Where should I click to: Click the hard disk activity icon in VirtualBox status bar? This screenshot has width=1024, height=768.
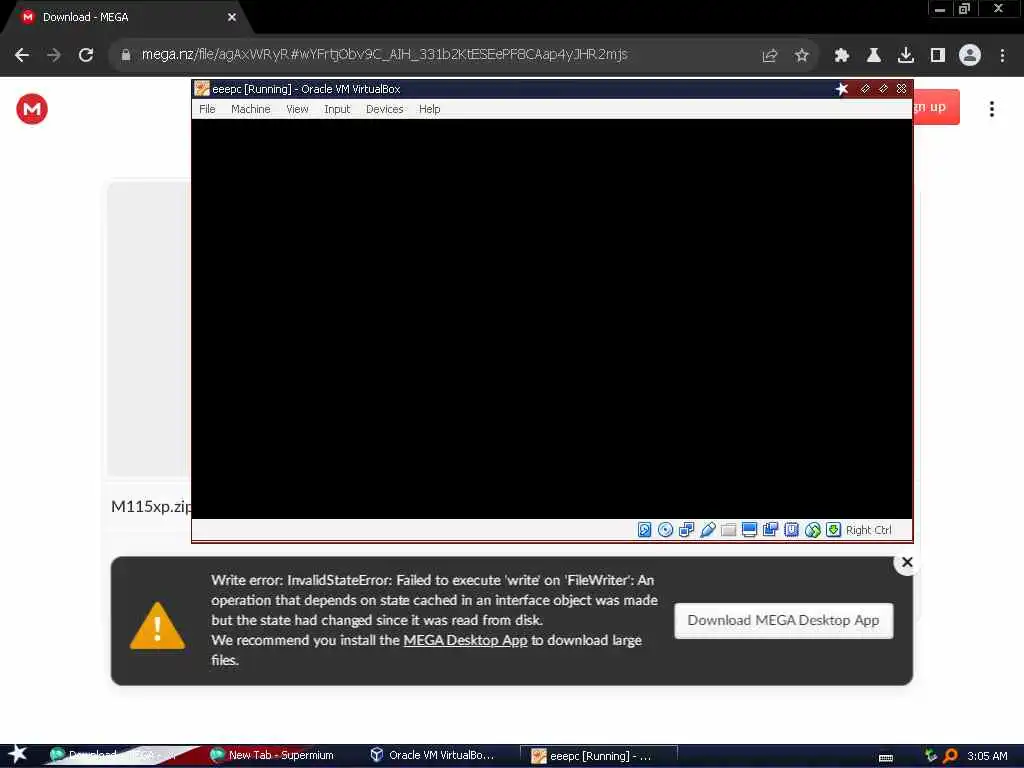click(x=644, y=530)
